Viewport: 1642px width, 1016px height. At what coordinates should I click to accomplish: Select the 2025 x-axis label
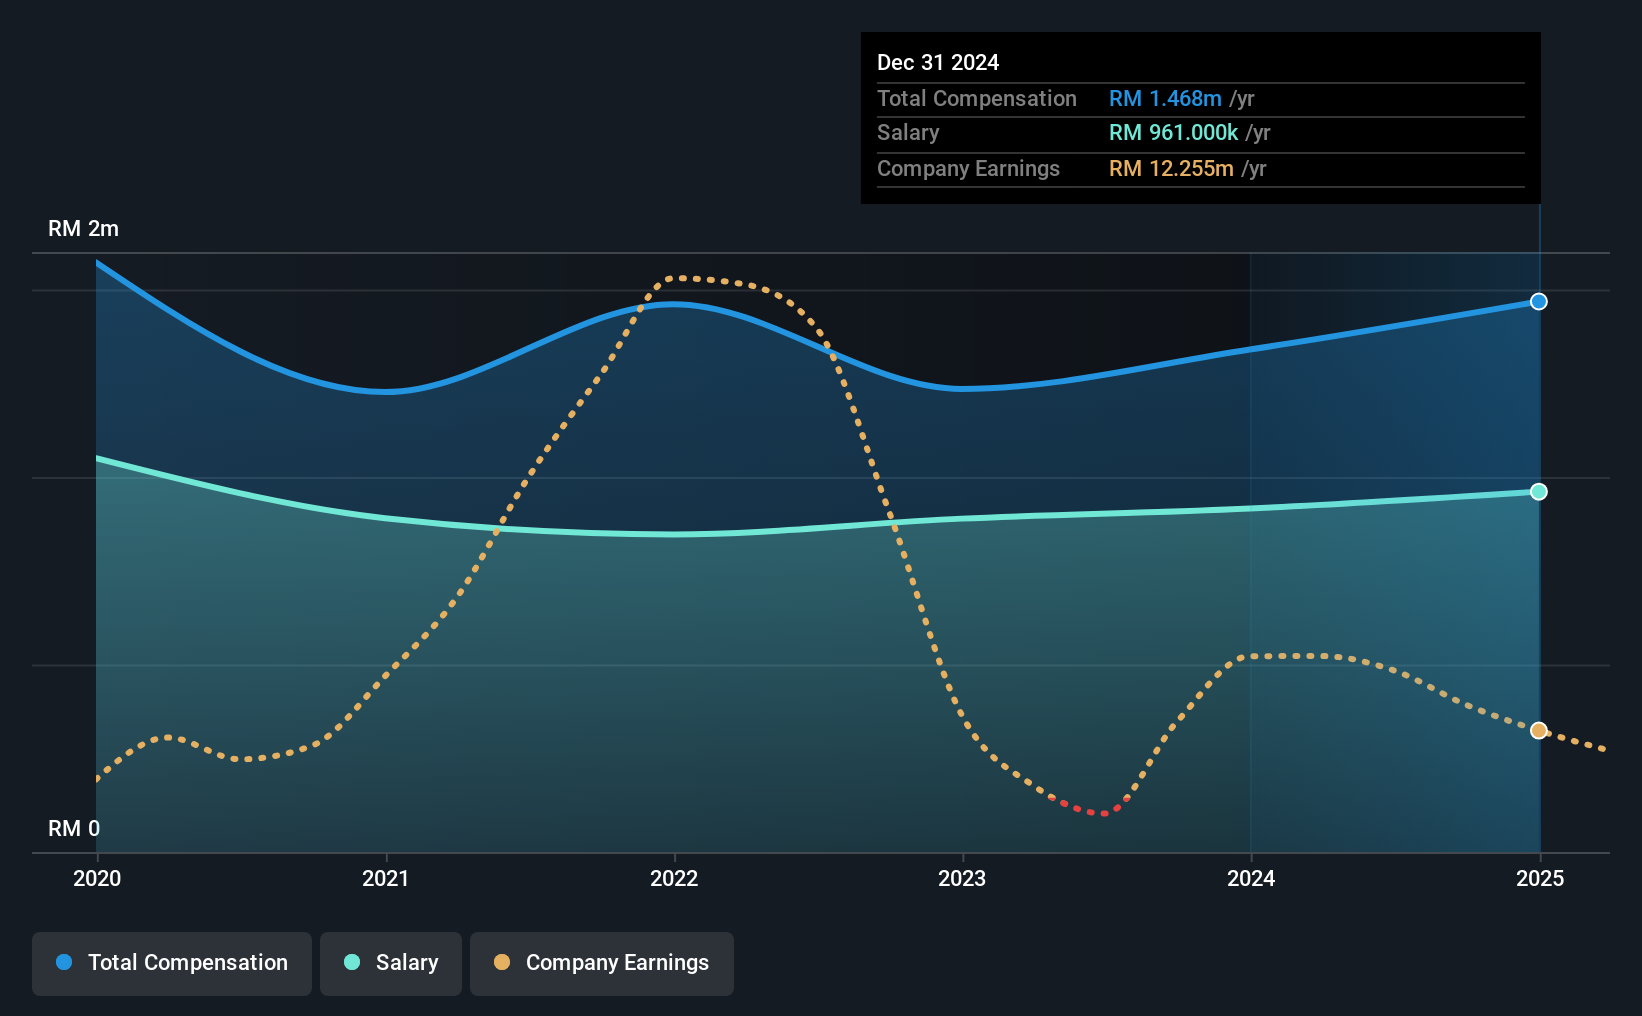click(x=1540, y=878)
